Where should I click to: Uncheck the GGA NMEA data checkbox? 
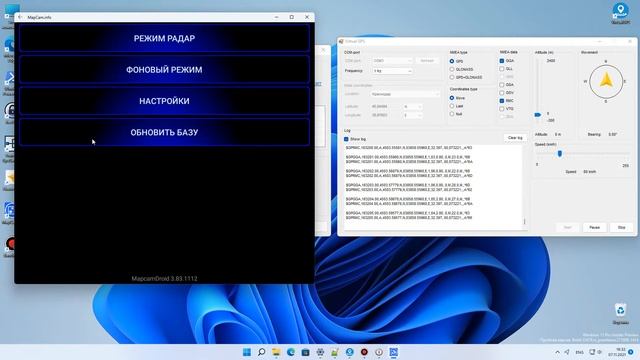pos(502,61)
